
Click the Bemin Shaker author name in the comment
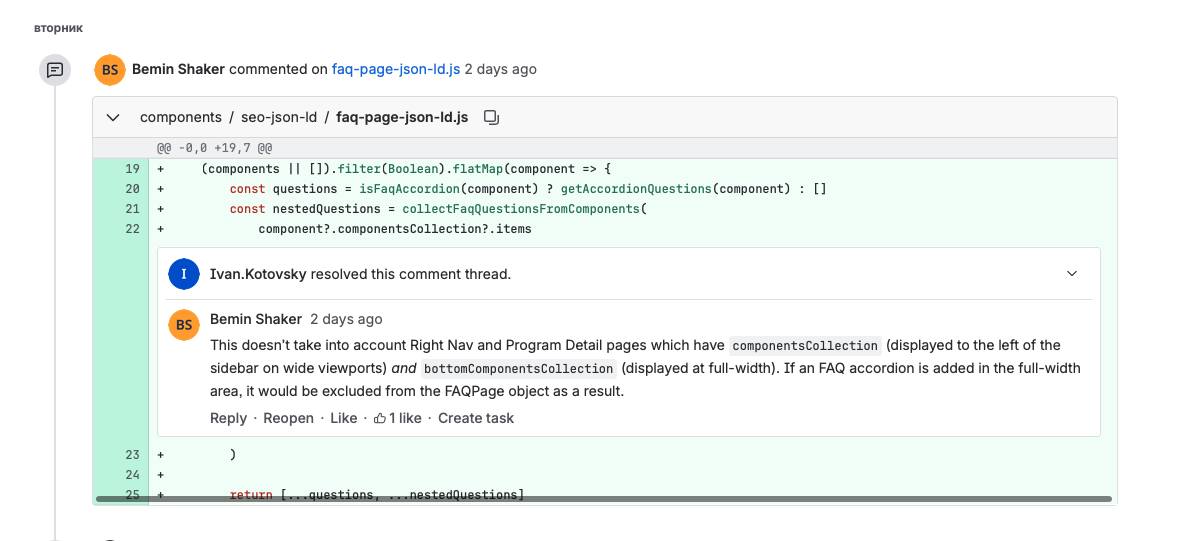pyautogui.click(x=256, y=320)
